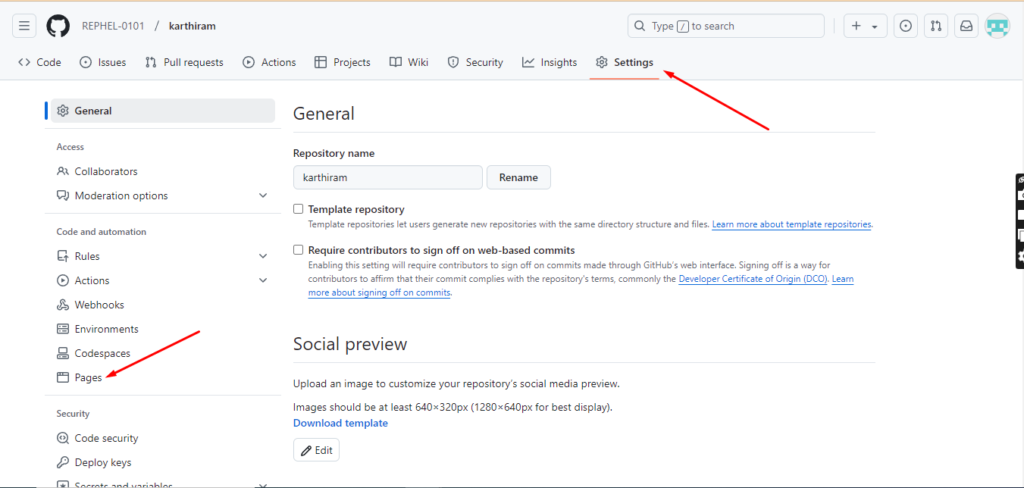Click the Edit social preview button
The image size is (1024, 488).
click(316, 450)
